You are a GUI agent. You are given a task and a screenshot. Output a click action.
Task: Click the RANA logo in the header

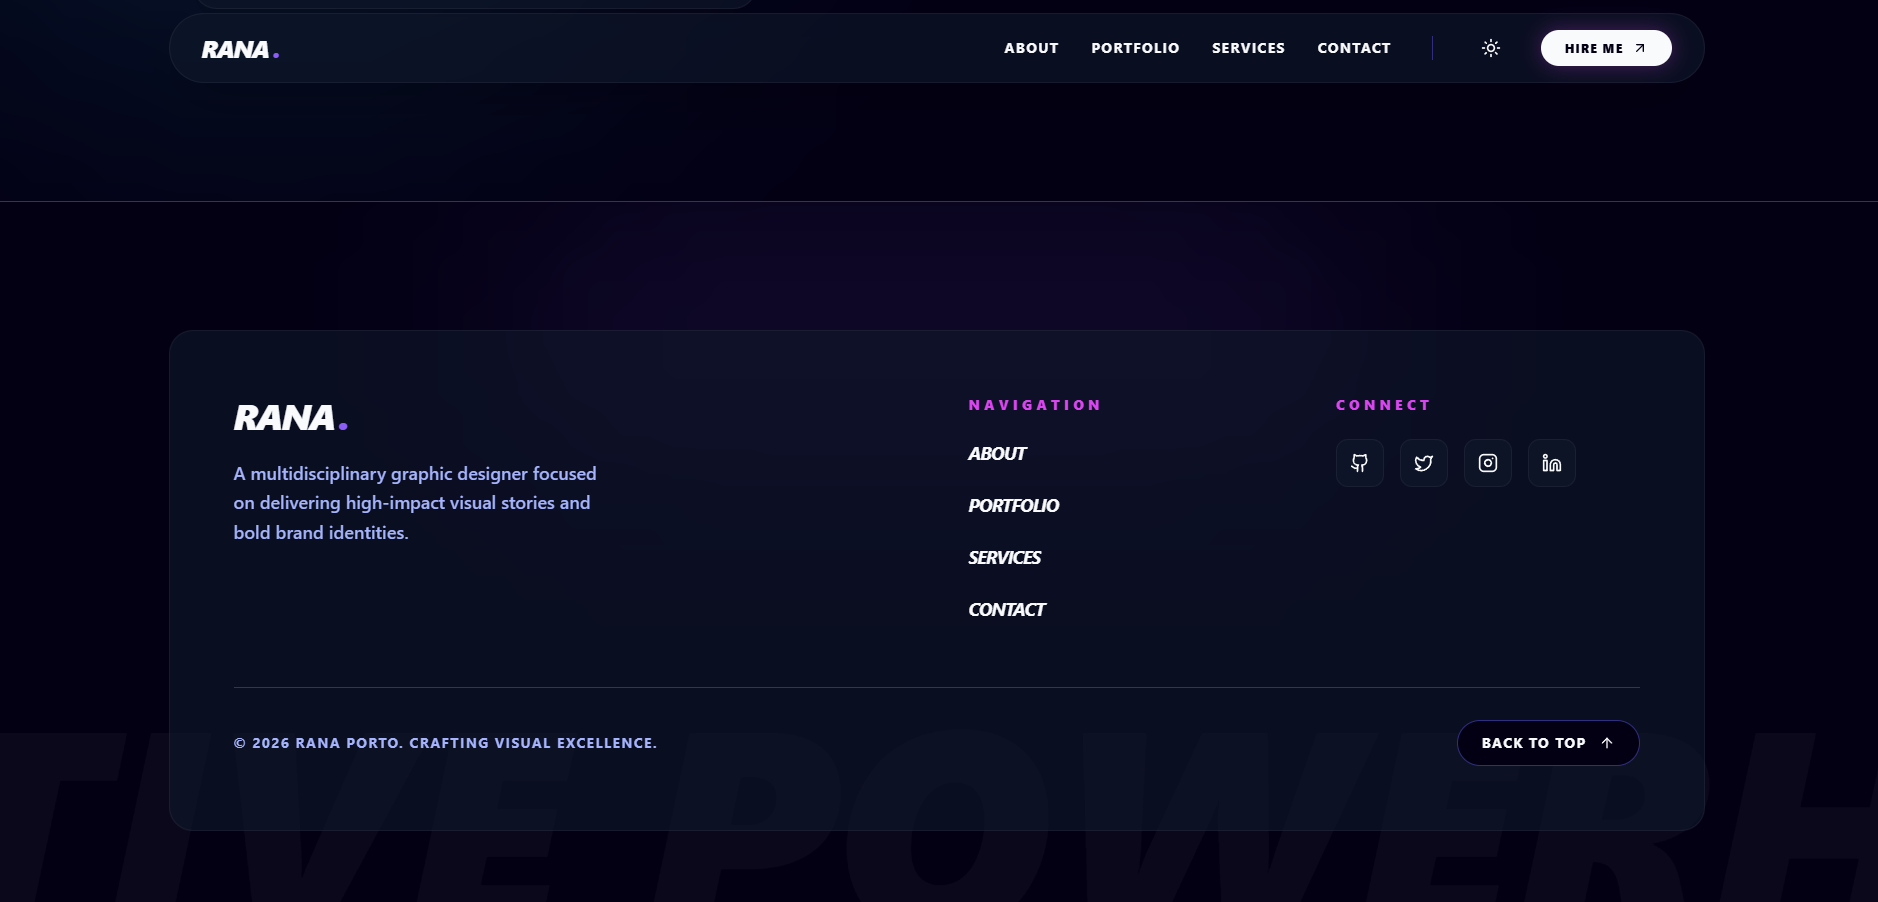pyautogui.click(x=240, y=49)
